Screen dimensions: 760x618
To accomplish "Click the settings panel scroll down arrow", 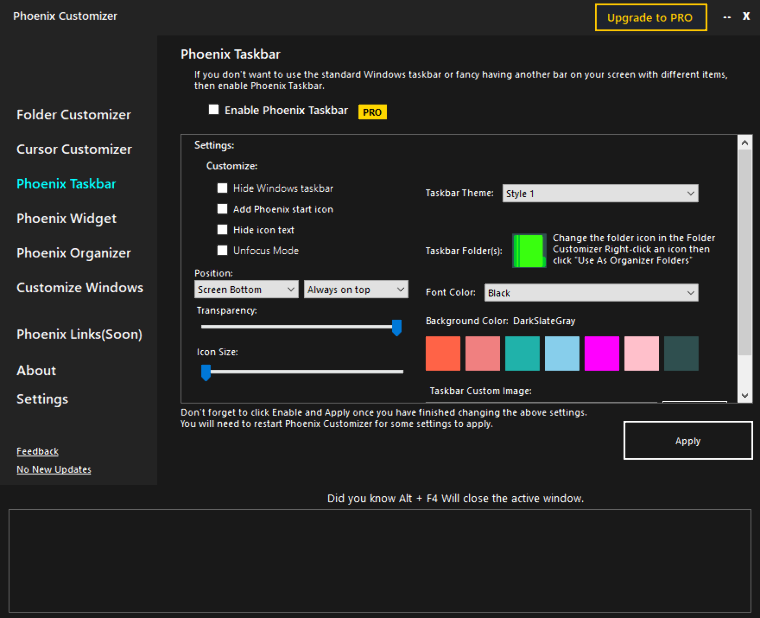I will tap(745, 396).
